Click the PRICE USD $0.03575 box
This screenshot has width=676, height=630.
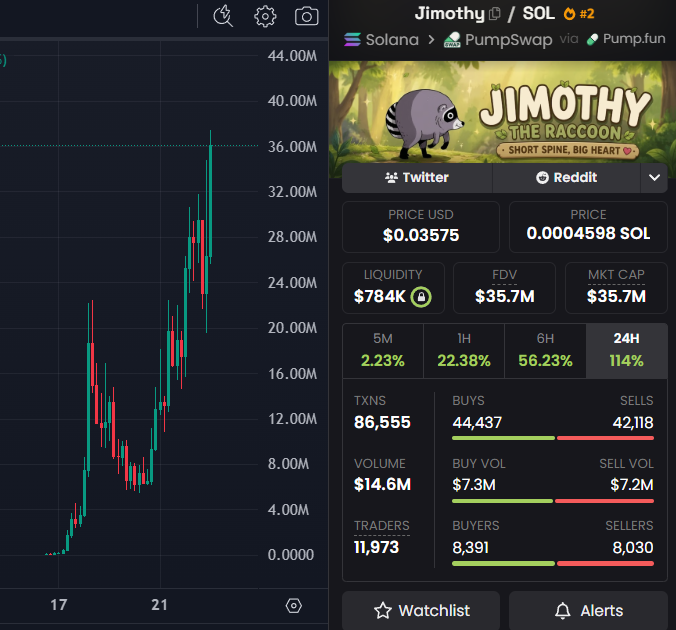point(421,227)
